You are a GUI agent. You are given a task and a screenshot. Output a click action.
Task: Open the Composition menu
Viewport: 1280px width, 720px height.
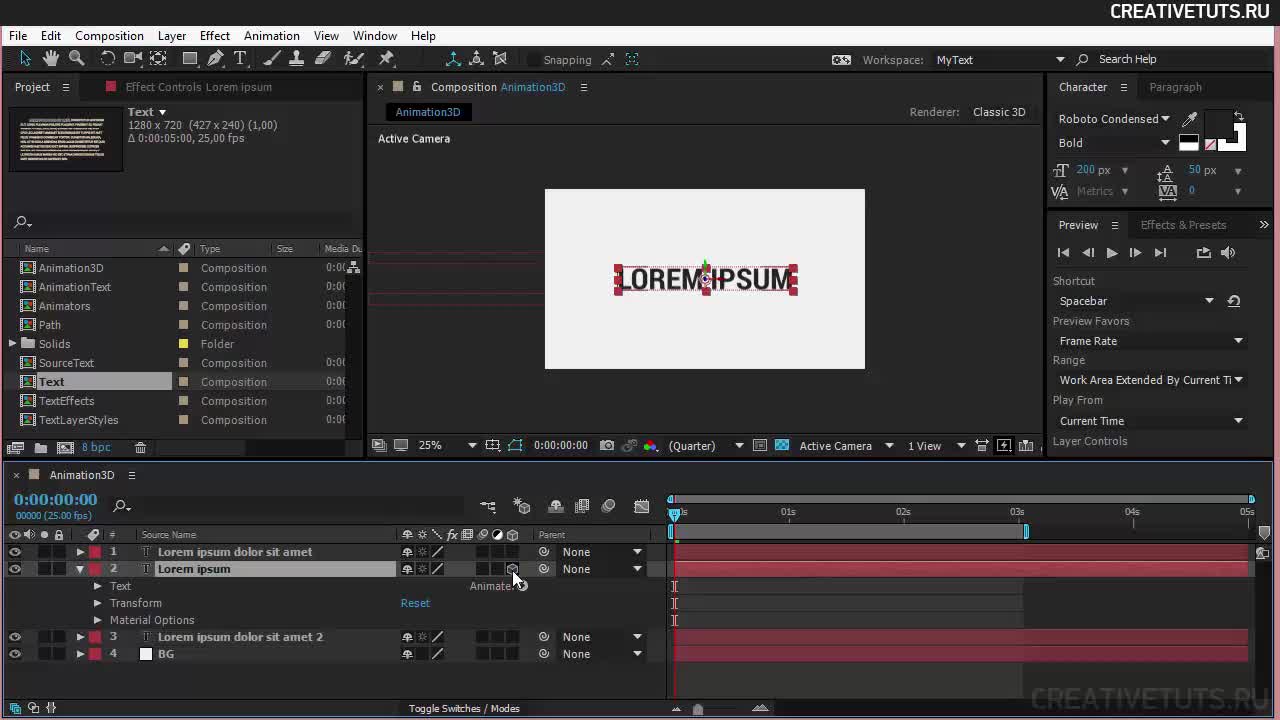click(109, 36)
